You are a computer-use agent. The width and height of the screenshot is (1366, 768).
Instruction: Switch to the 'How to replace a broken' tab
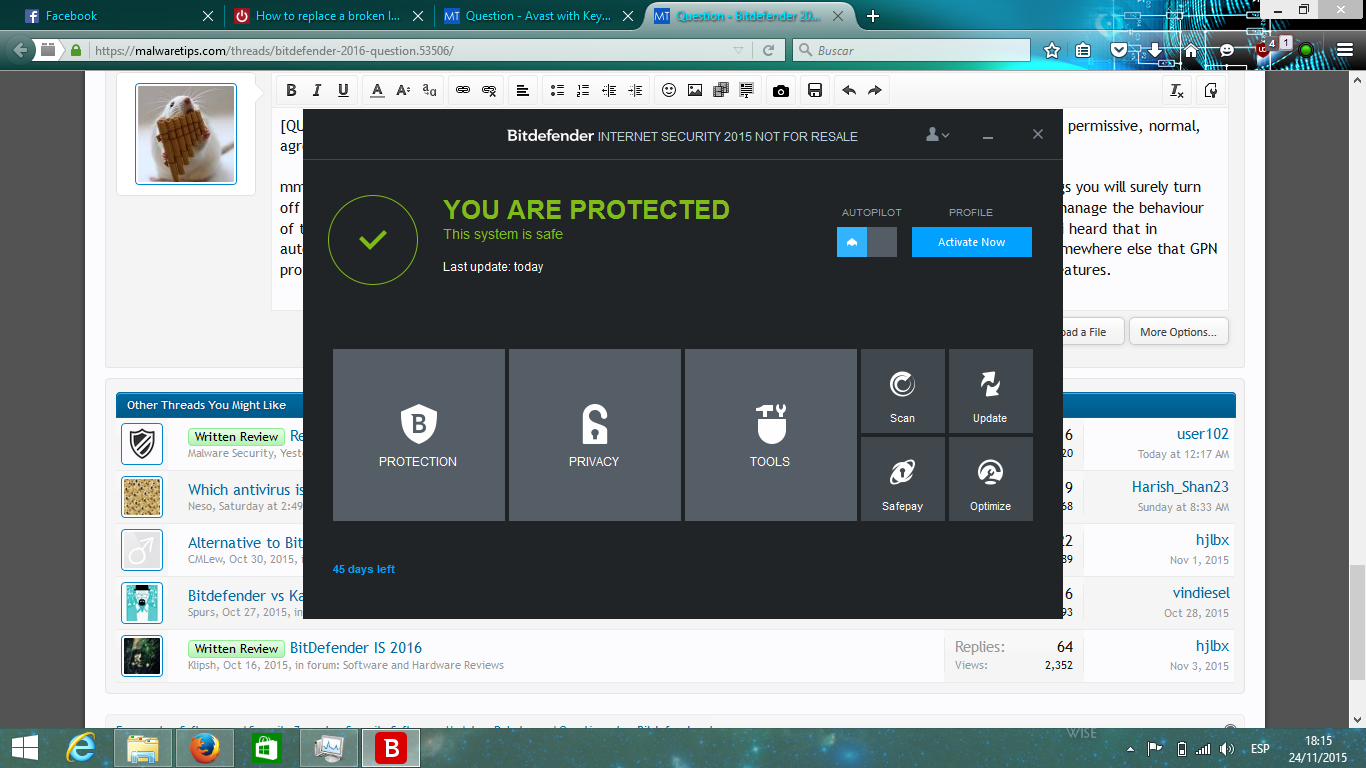coord(330,16)
